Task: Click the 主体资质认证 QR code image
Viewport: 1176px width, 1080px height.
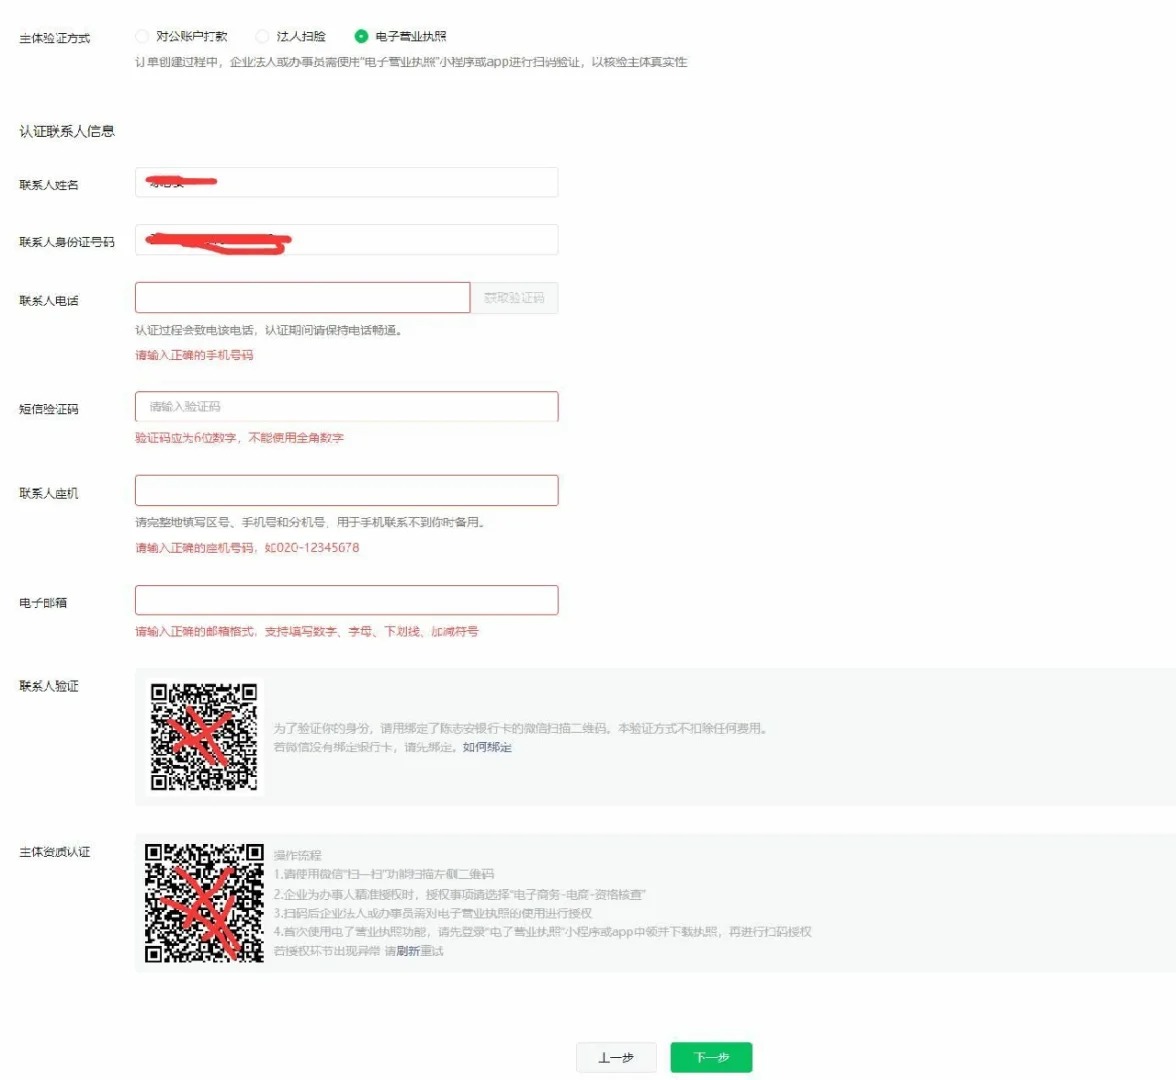Action: [x=204, y=903]
